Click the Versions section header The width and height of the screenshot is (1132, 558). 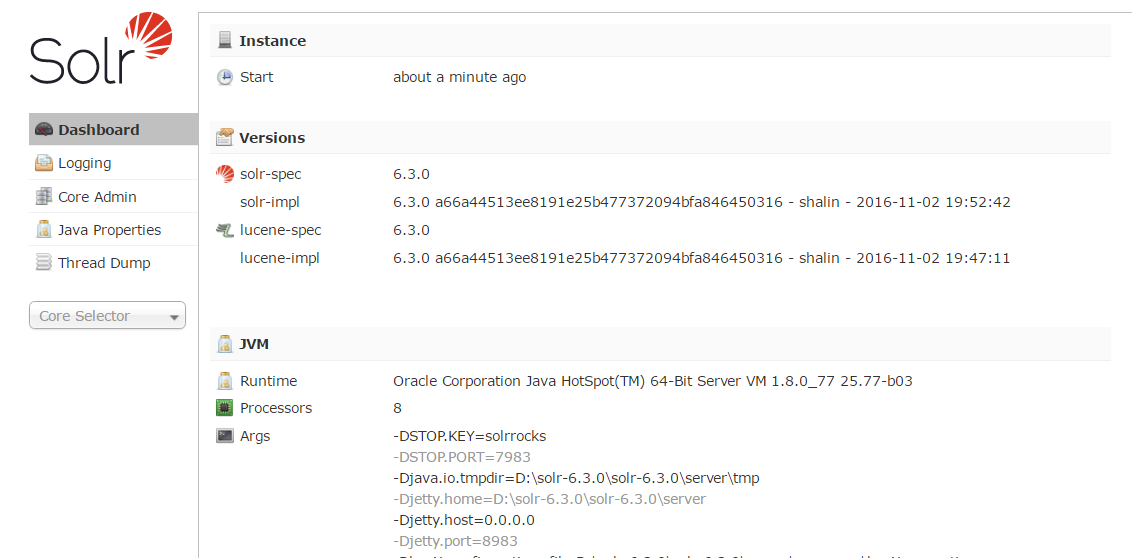click(x=660, y=137)
